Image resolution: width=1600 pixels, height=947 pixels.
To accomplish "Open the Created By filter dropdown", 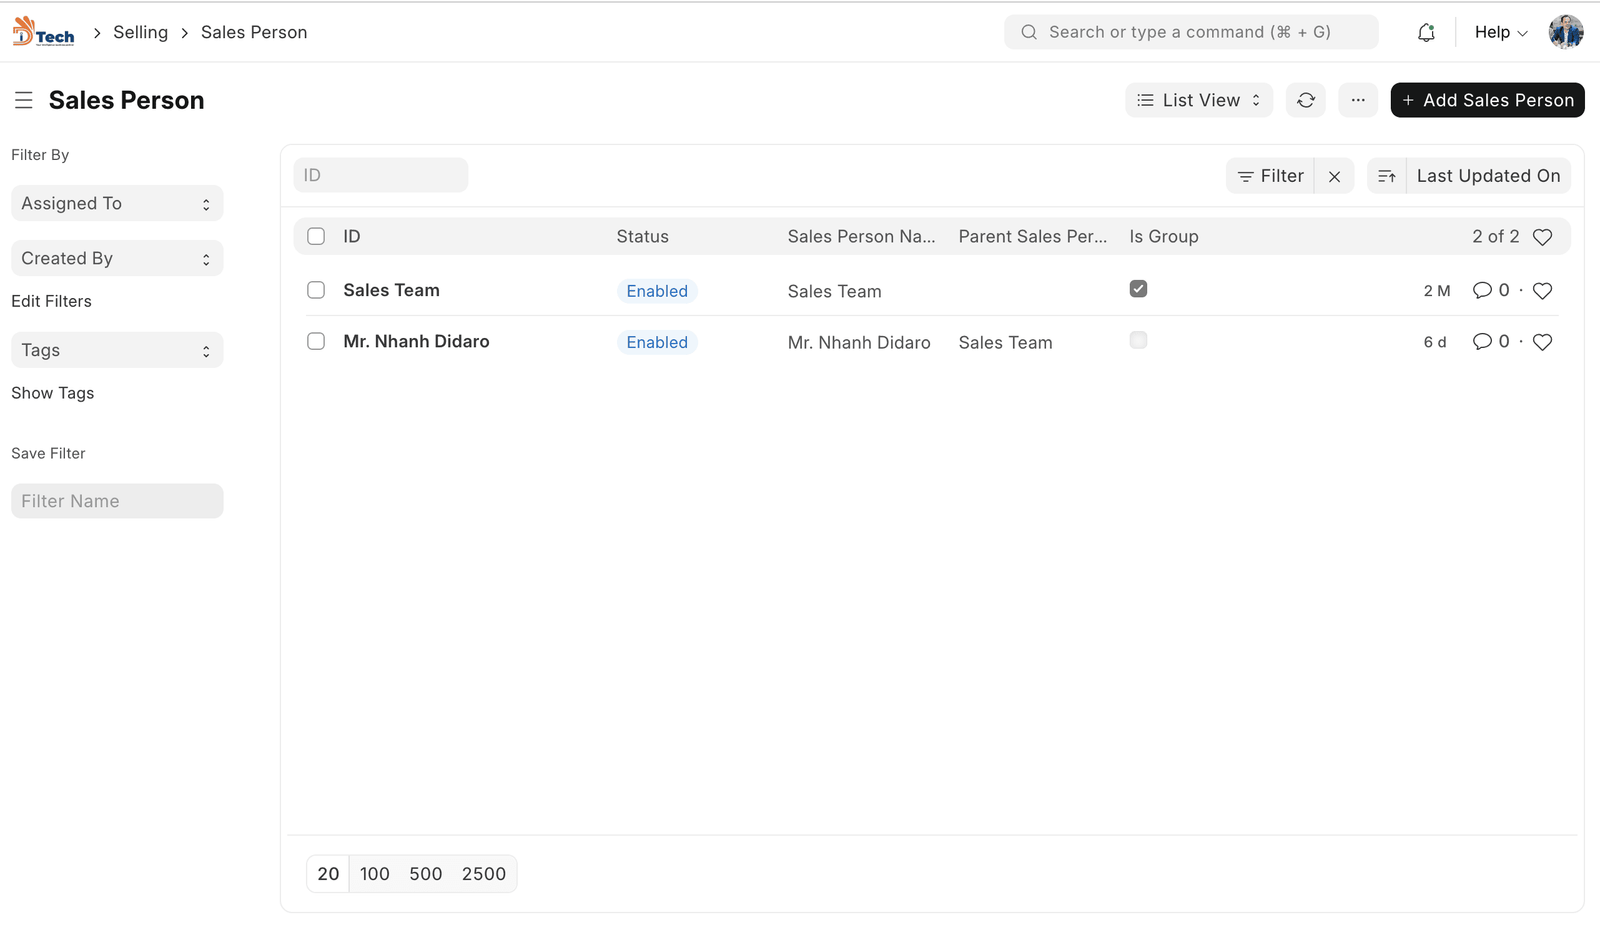I will (117, 259).
